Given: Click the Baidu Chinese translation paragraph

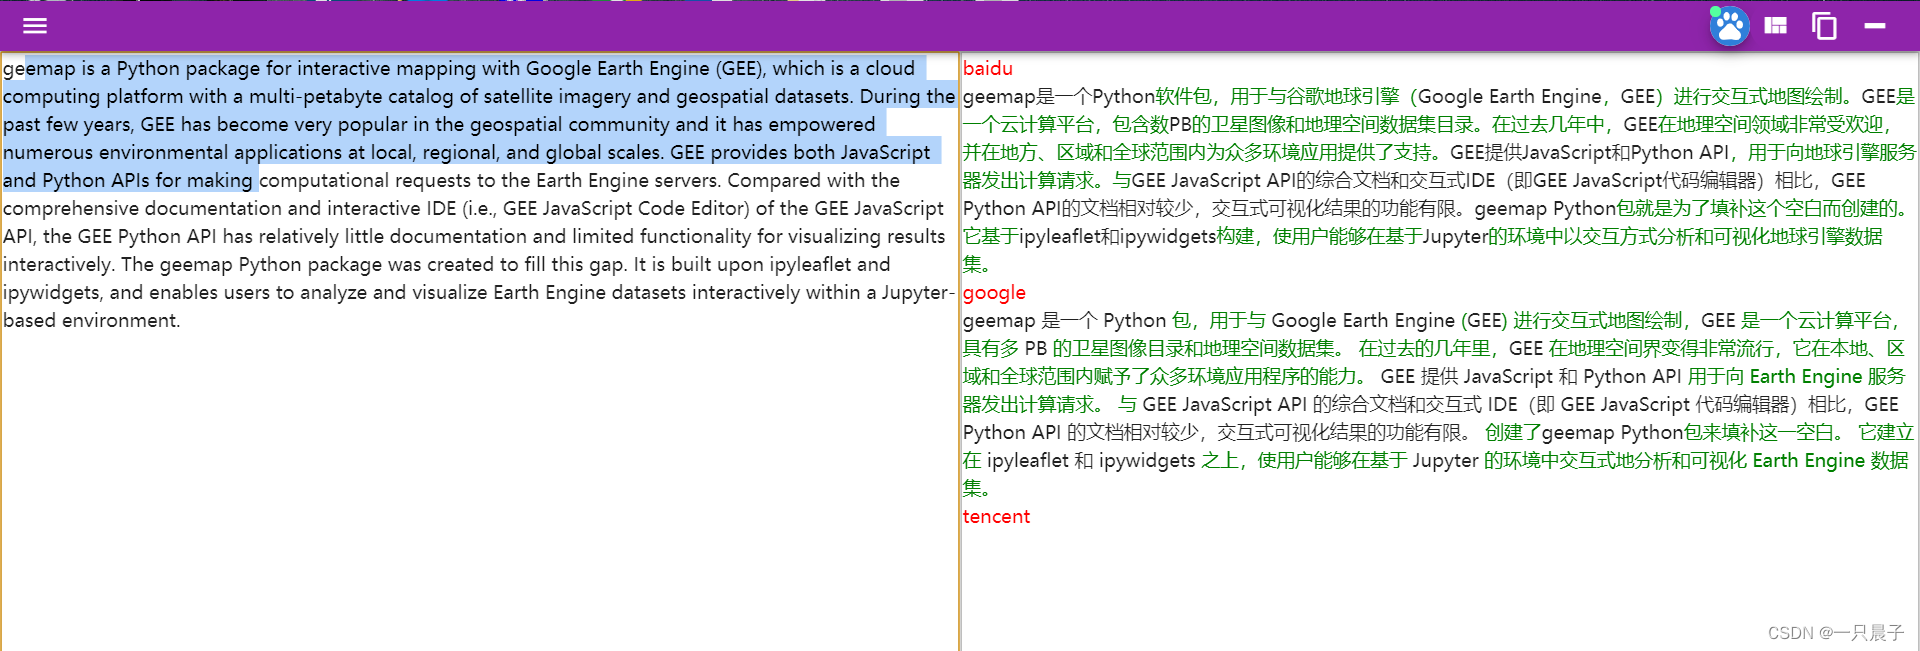Looking at the screenshot, I should click(x=1439, y=180).
